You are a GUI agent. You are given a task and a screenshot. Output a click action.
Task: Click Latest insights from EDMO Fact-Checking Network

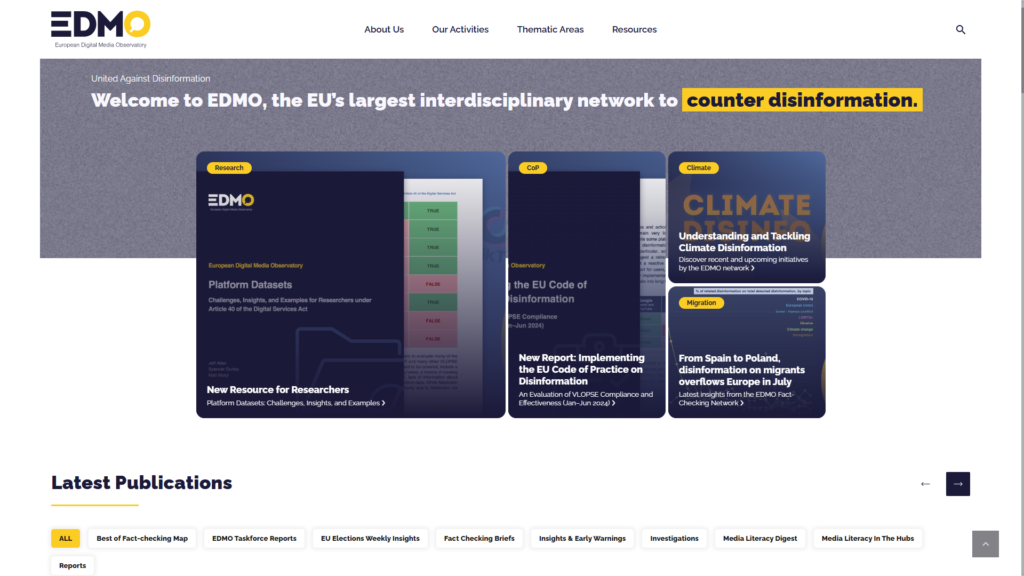pyautogui.click(x=736, y=398)
